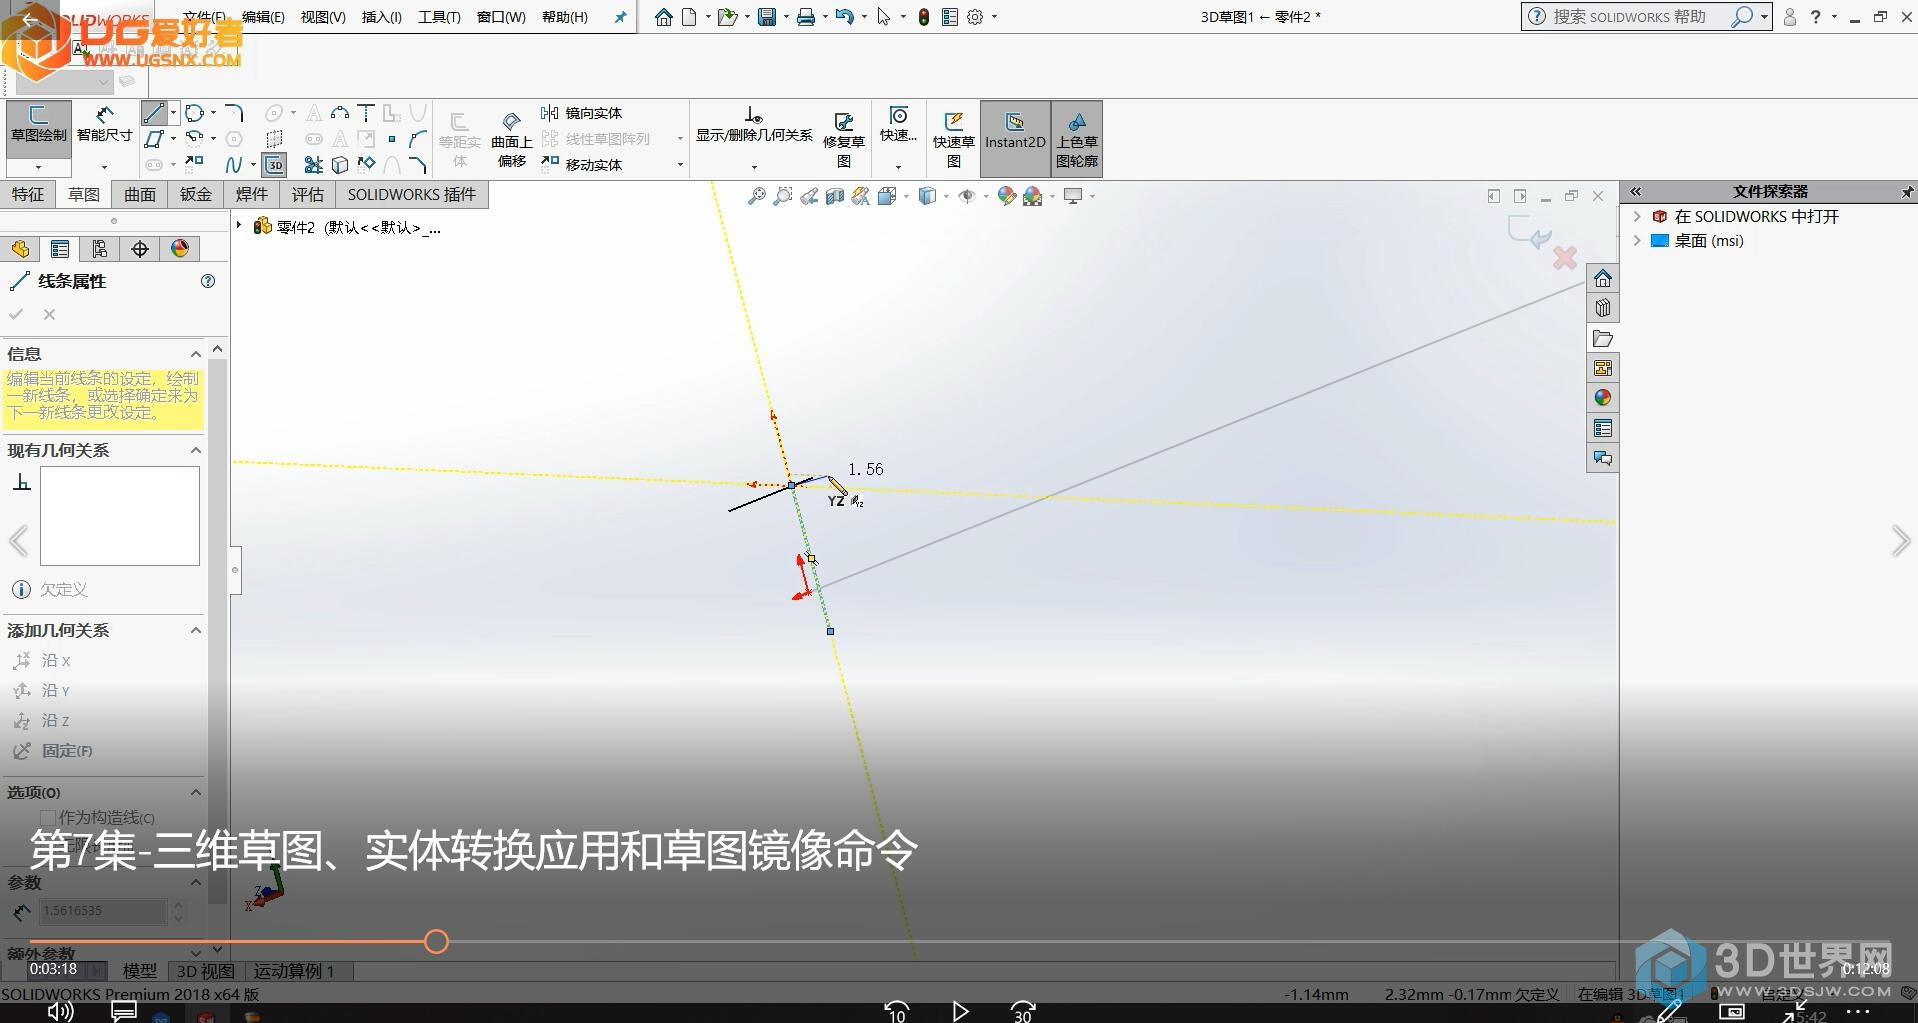
Task: Click 移动实体 move entities
Action: point(582,164)
